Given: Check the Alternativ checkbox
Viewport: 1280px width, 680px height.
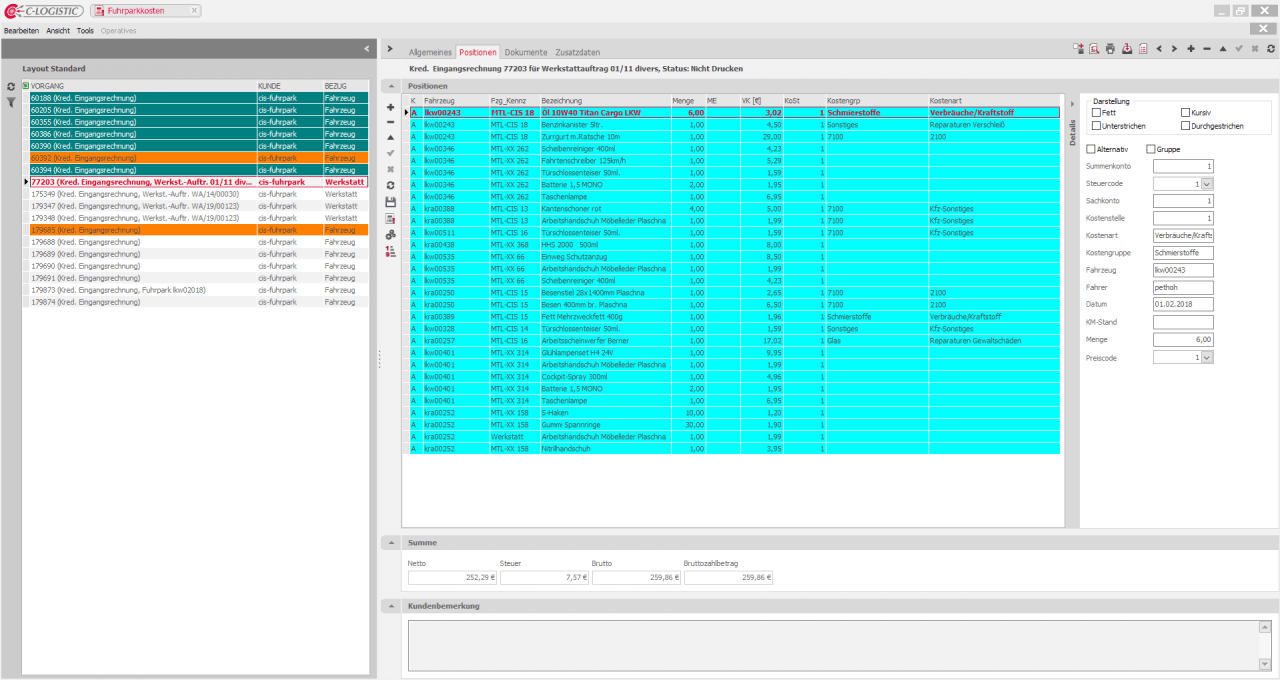Looking at the screenshot, I should 1091,149.
